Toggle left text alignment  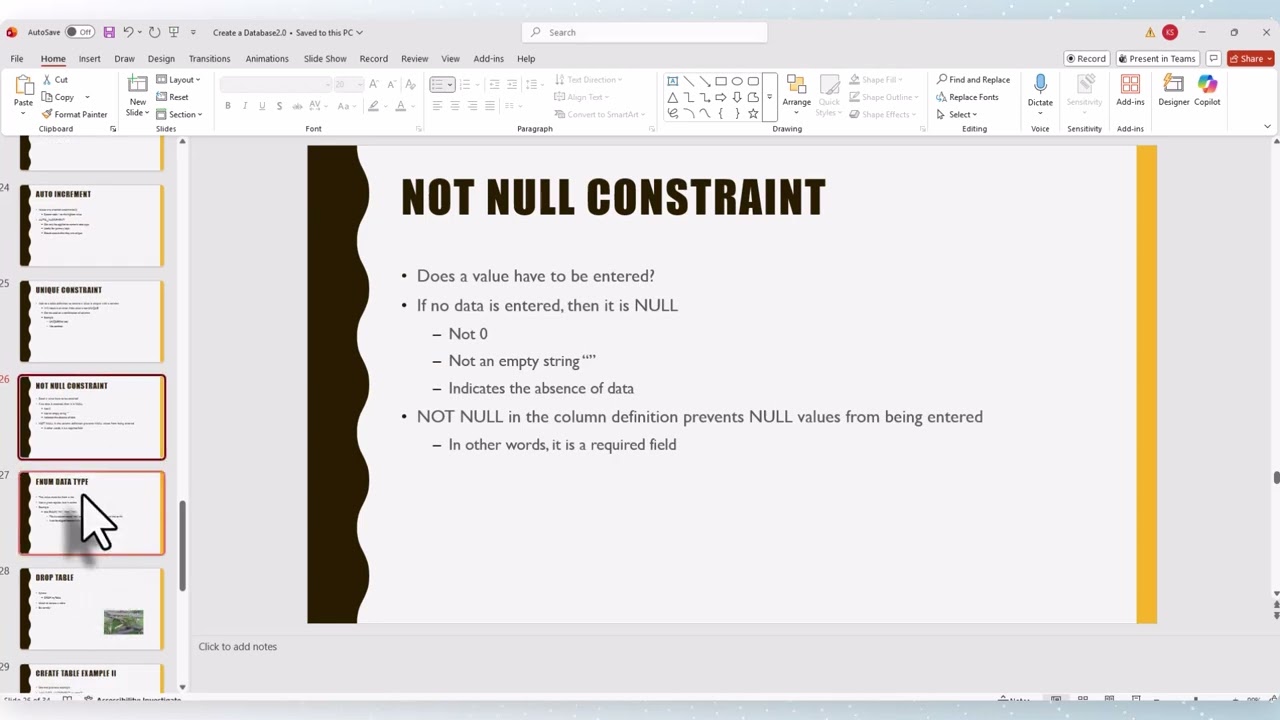pos(437,106)
